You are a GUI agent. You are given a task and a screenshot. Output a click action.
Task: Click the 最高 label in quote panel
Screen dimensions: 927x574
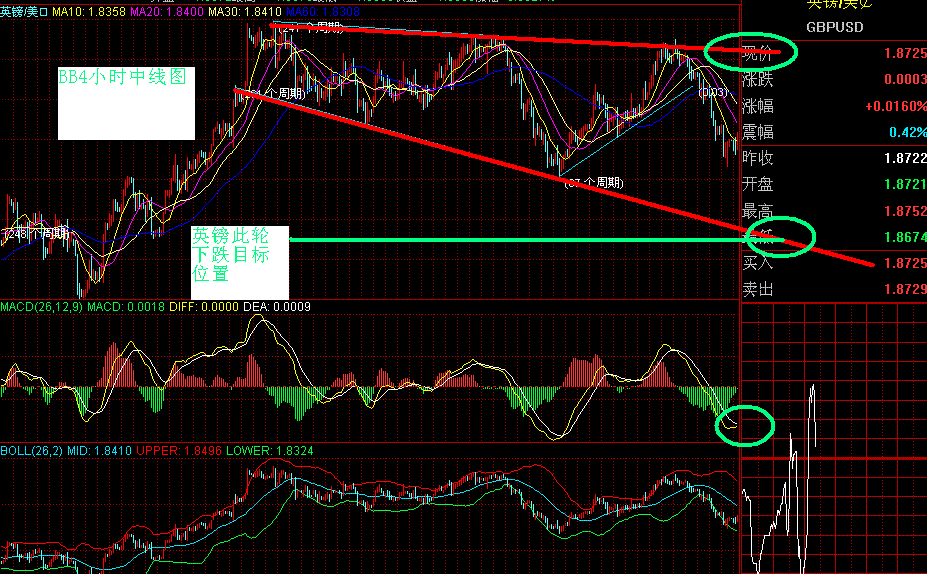point(757,211)
